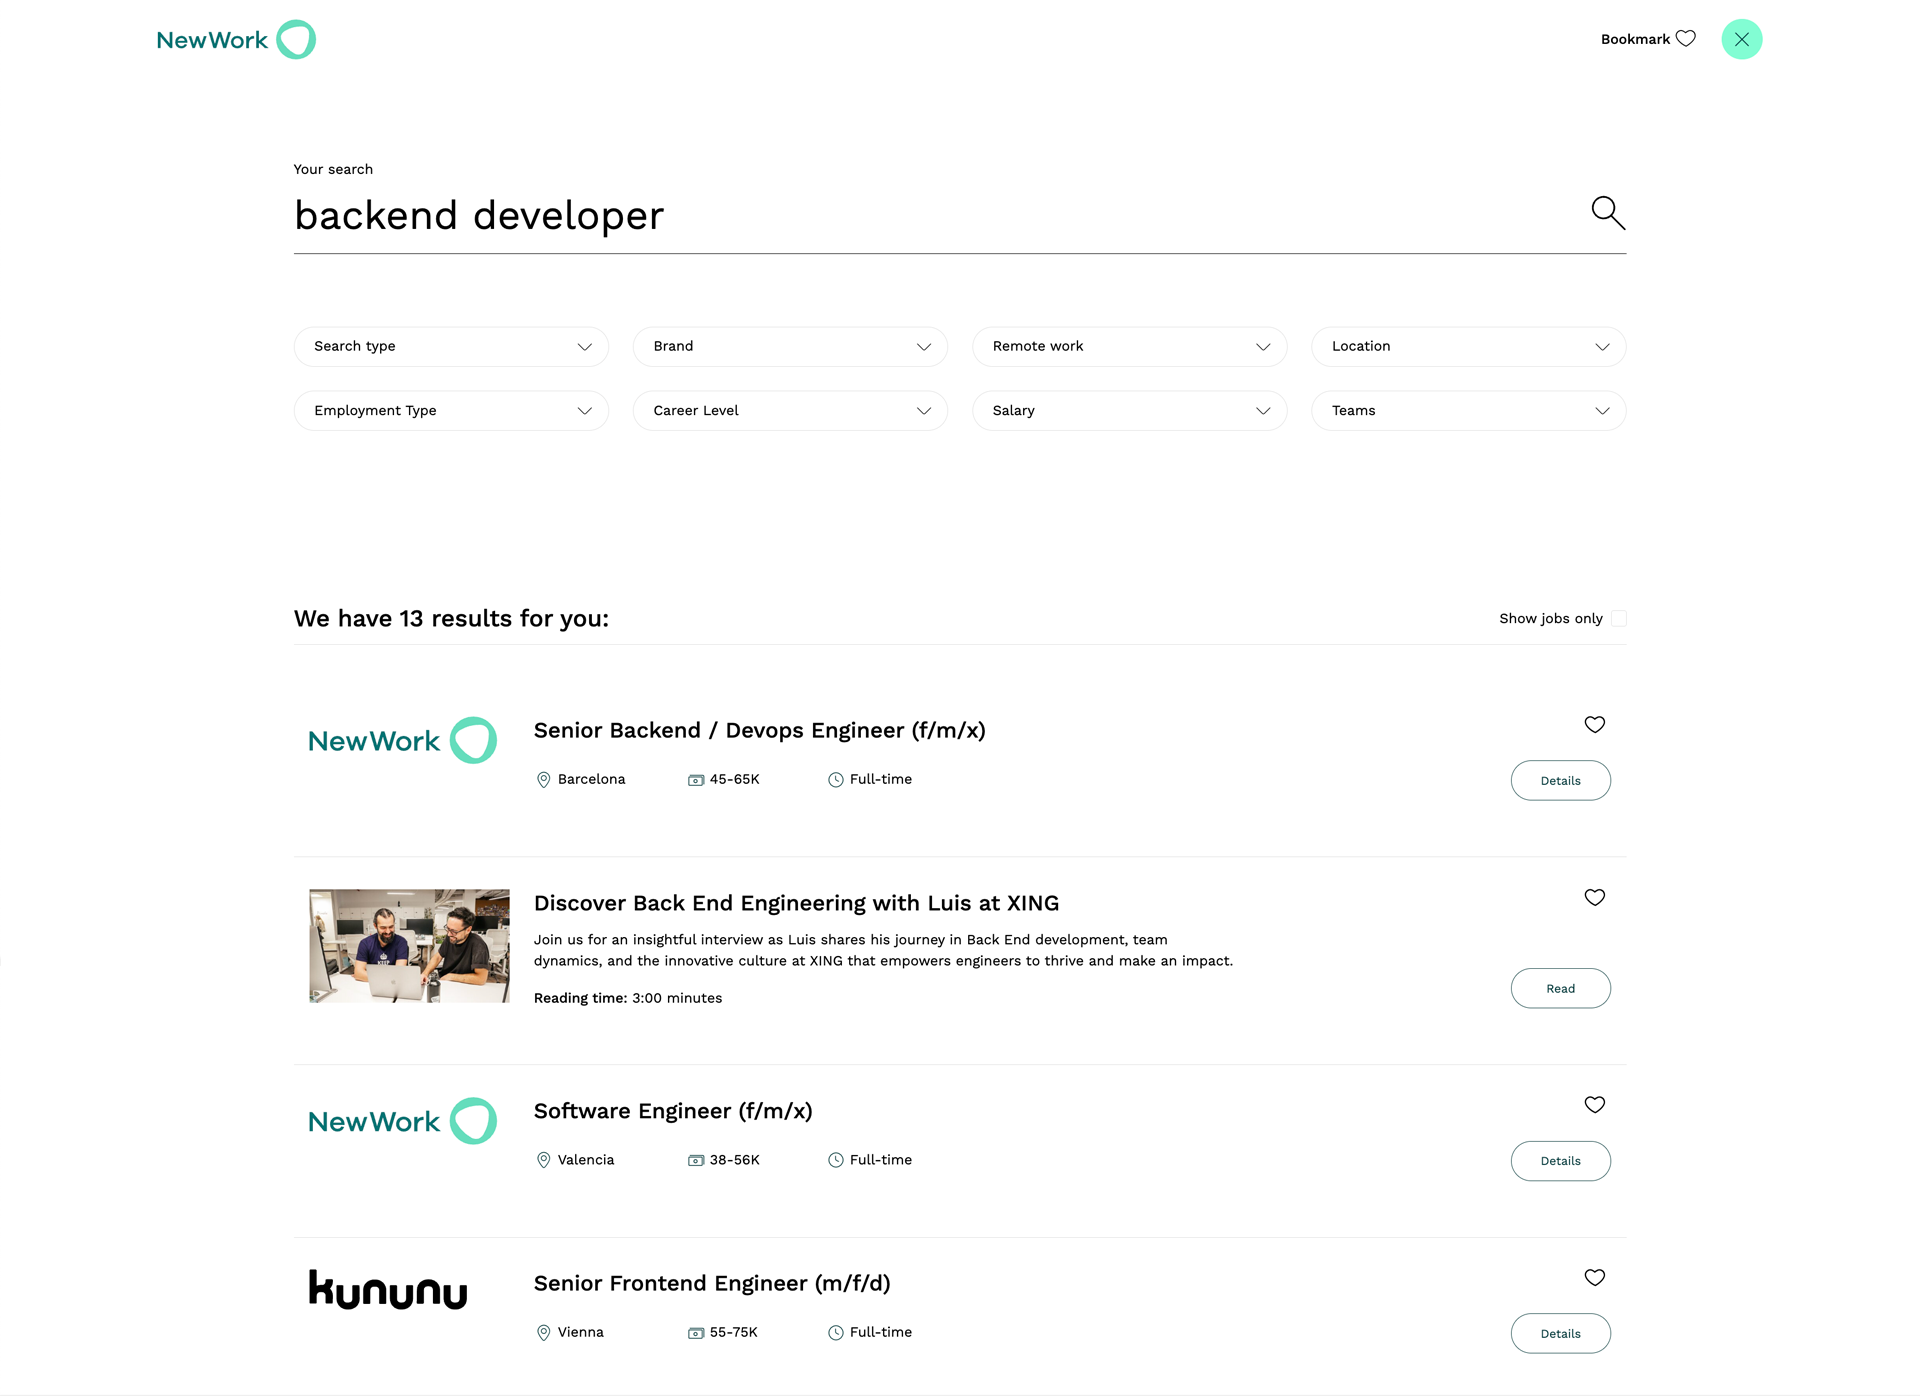
Task: Open the Software Engineer (f/m/x) title
Action: (673, 1112)
